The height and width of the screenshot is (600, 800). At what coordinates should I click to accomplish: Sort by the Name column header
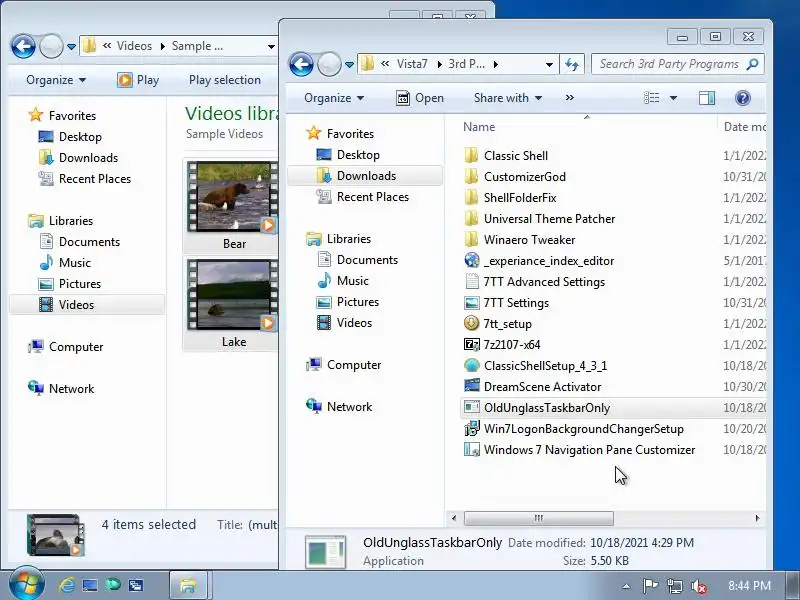coord(479,127)
